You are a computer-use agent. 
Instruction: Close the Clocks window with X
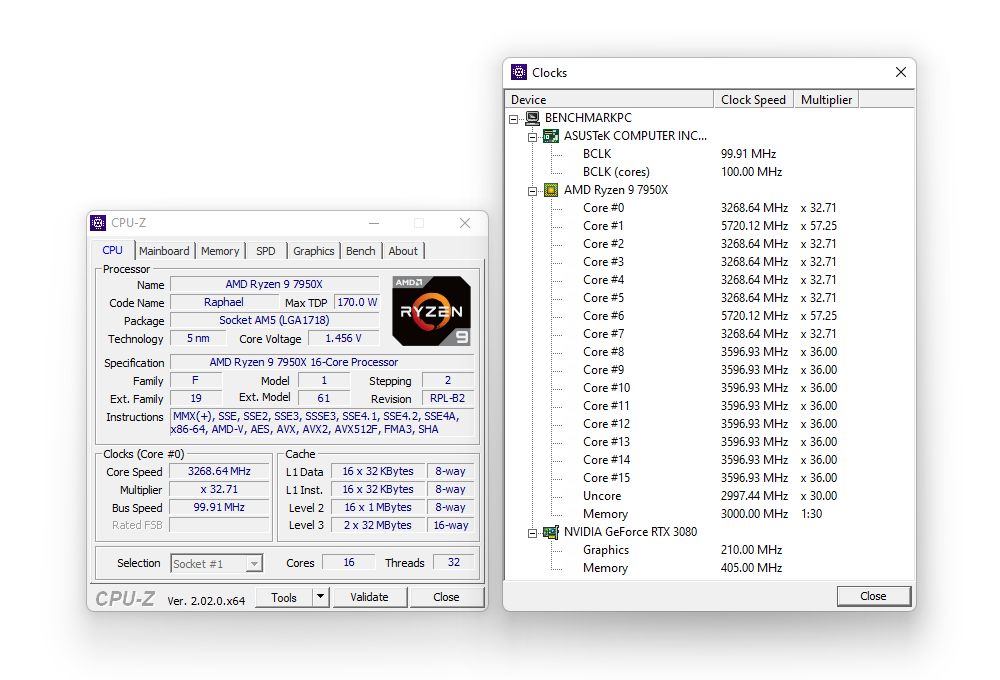[x=901, y=72]
